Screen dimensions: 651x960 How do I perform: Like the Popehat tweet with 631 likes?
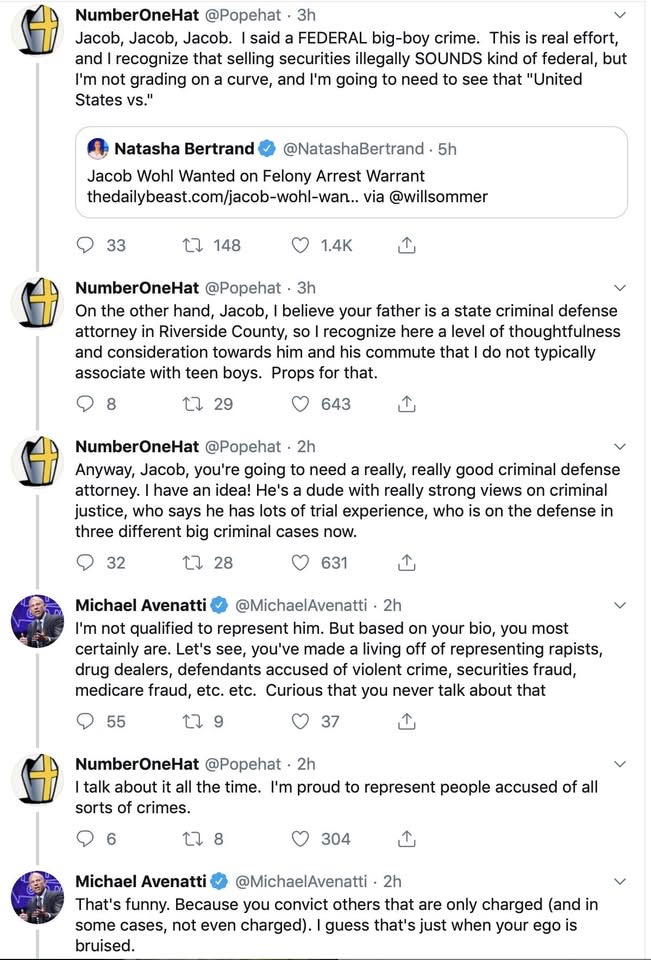pos(300,563)
